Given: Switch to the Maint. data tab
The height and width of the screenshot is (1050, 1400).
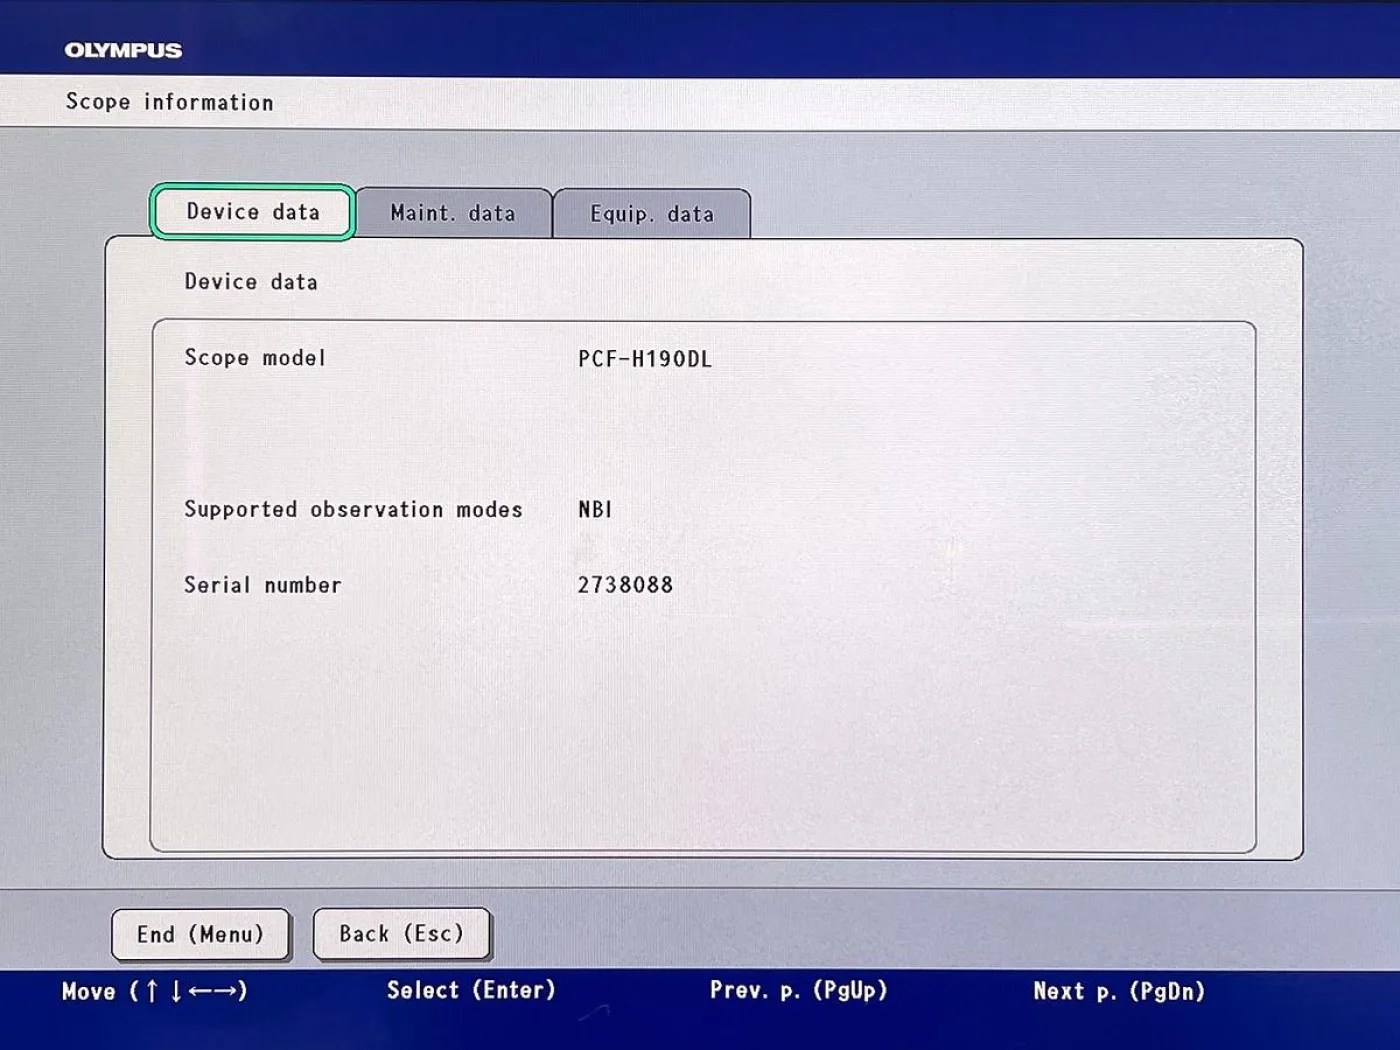Looking at the screenshot, I should 453,213.
